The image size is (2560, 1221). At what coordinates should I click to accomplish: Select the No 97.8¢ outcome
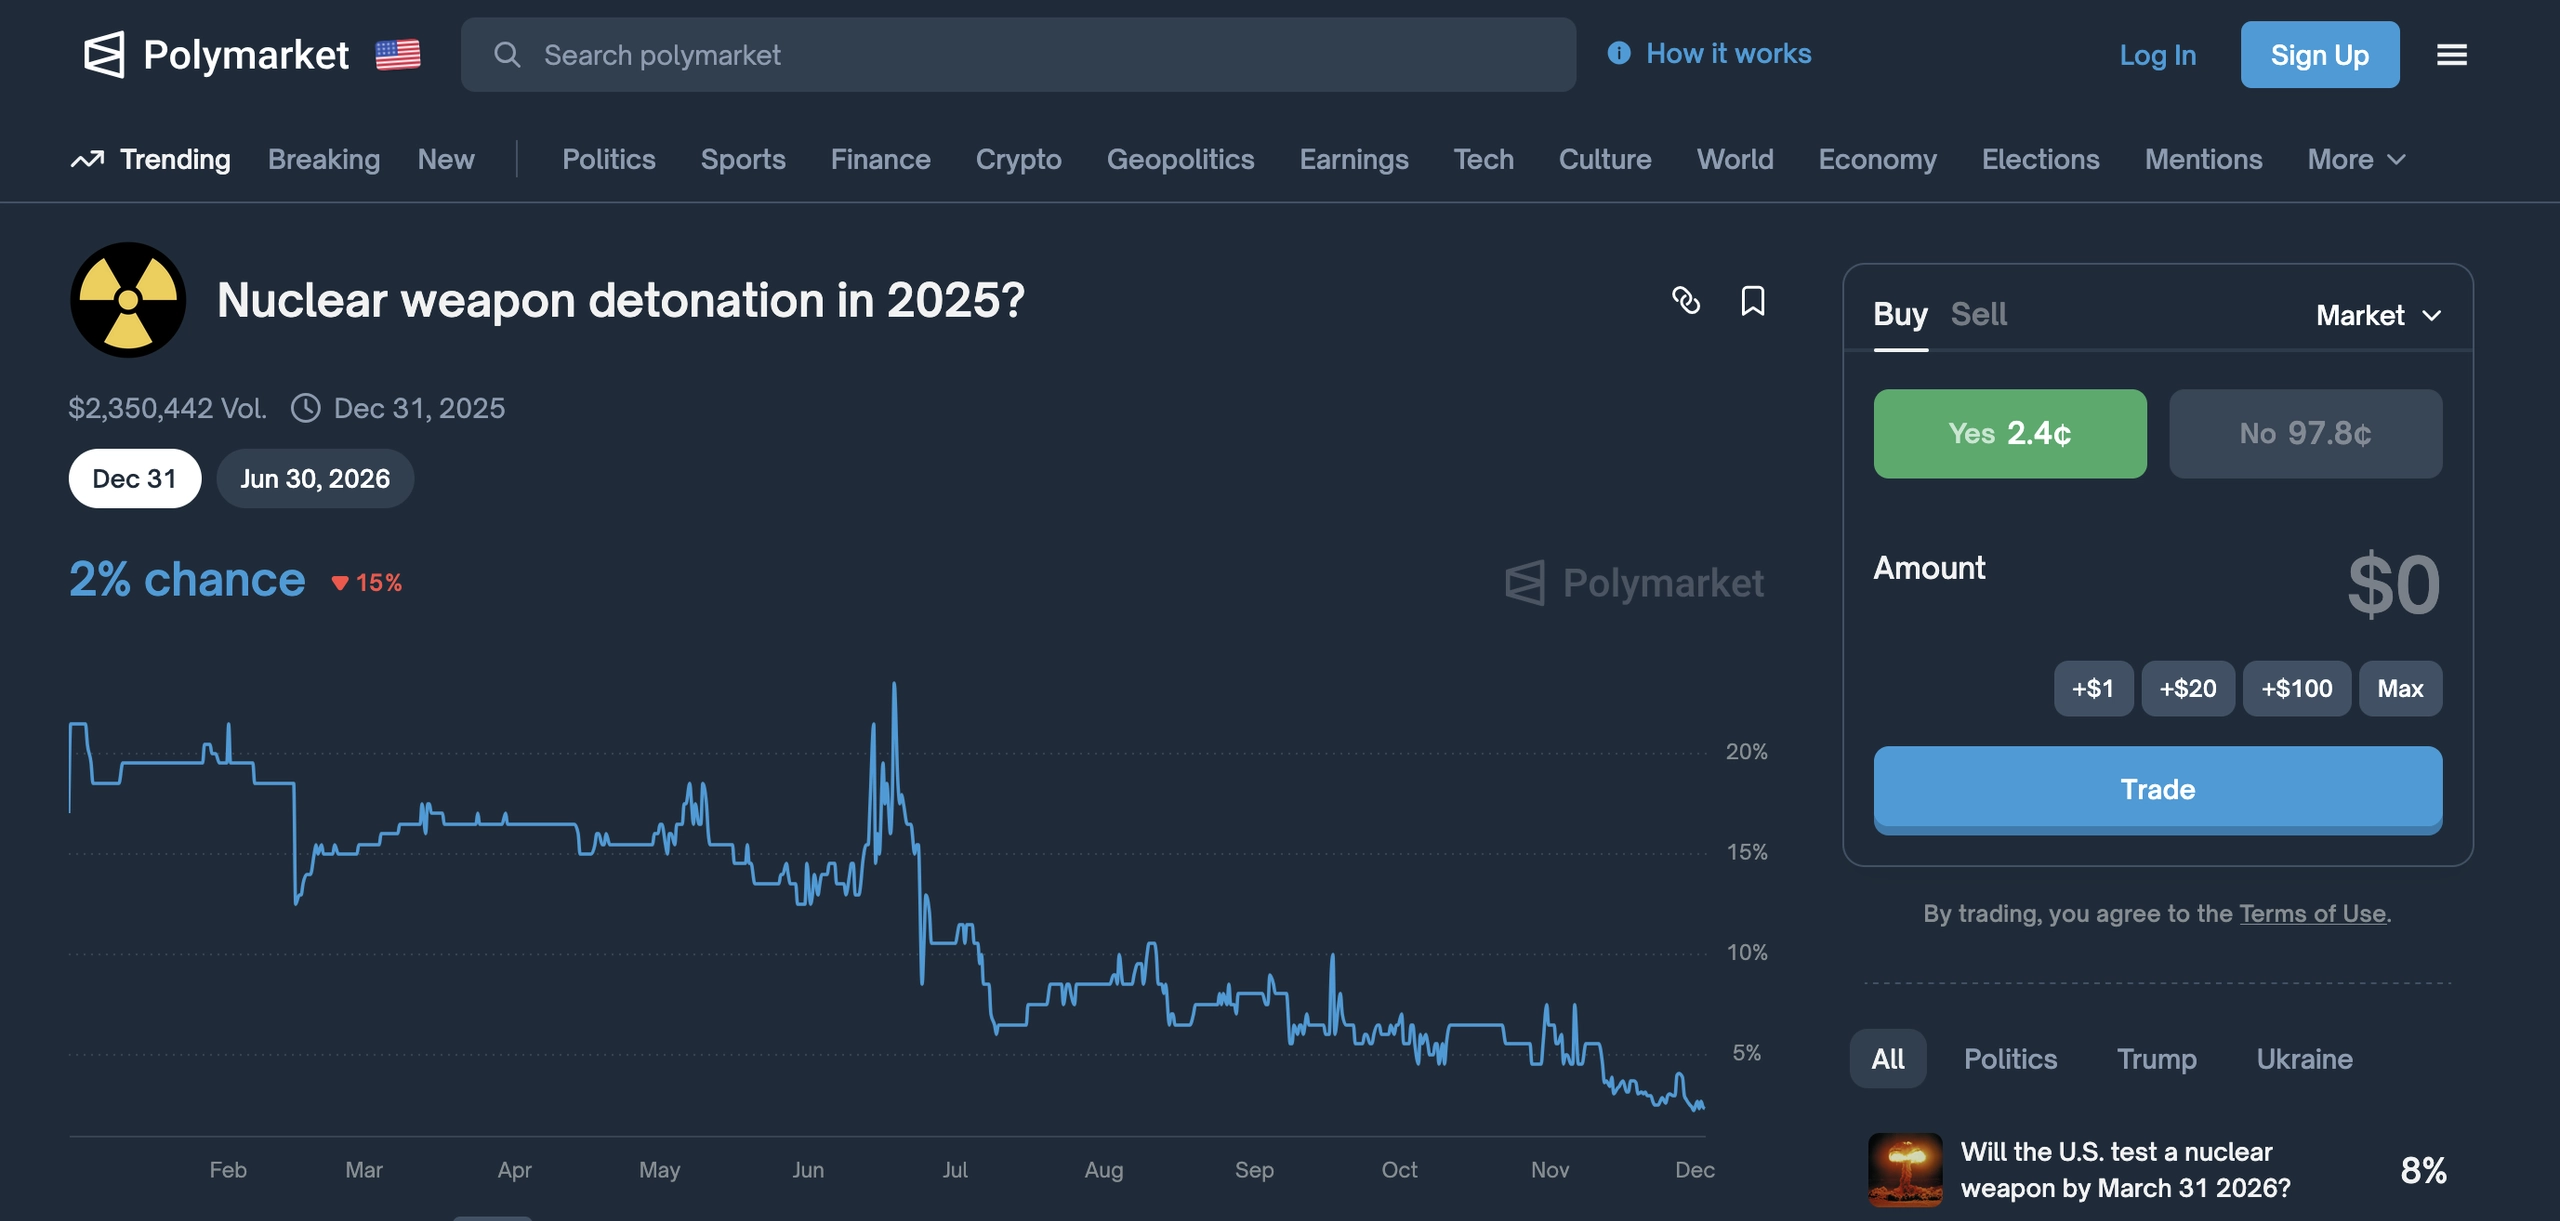2305,433
